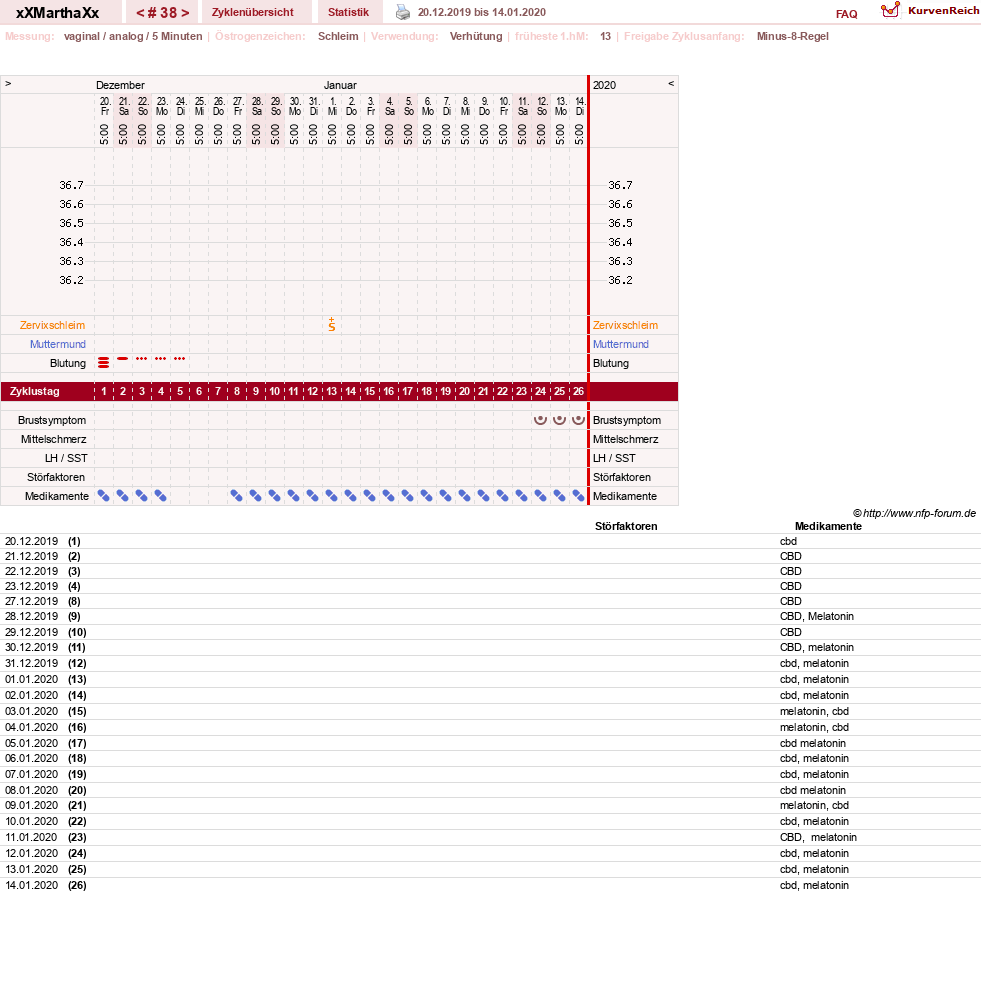Image resolution: width=981 pixels, height=1005 pixels.
Task: Click the Schleim Östrogenzeichen value
Action: (x=338, y=37)
